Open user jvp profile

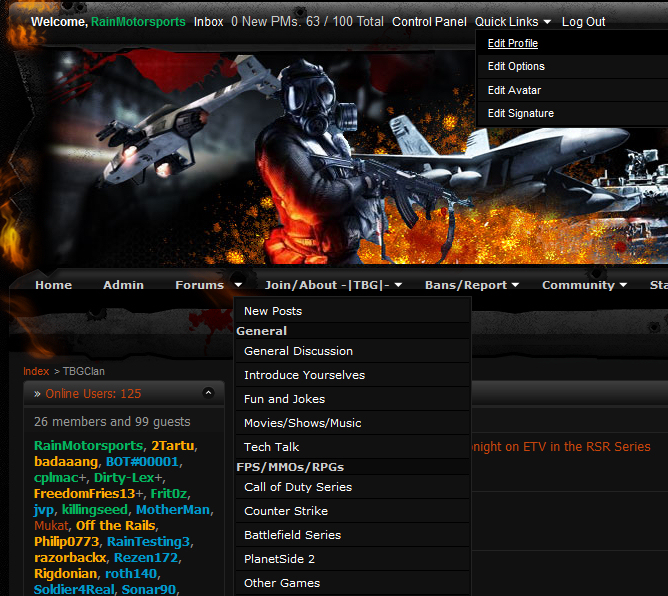(44, 510)
